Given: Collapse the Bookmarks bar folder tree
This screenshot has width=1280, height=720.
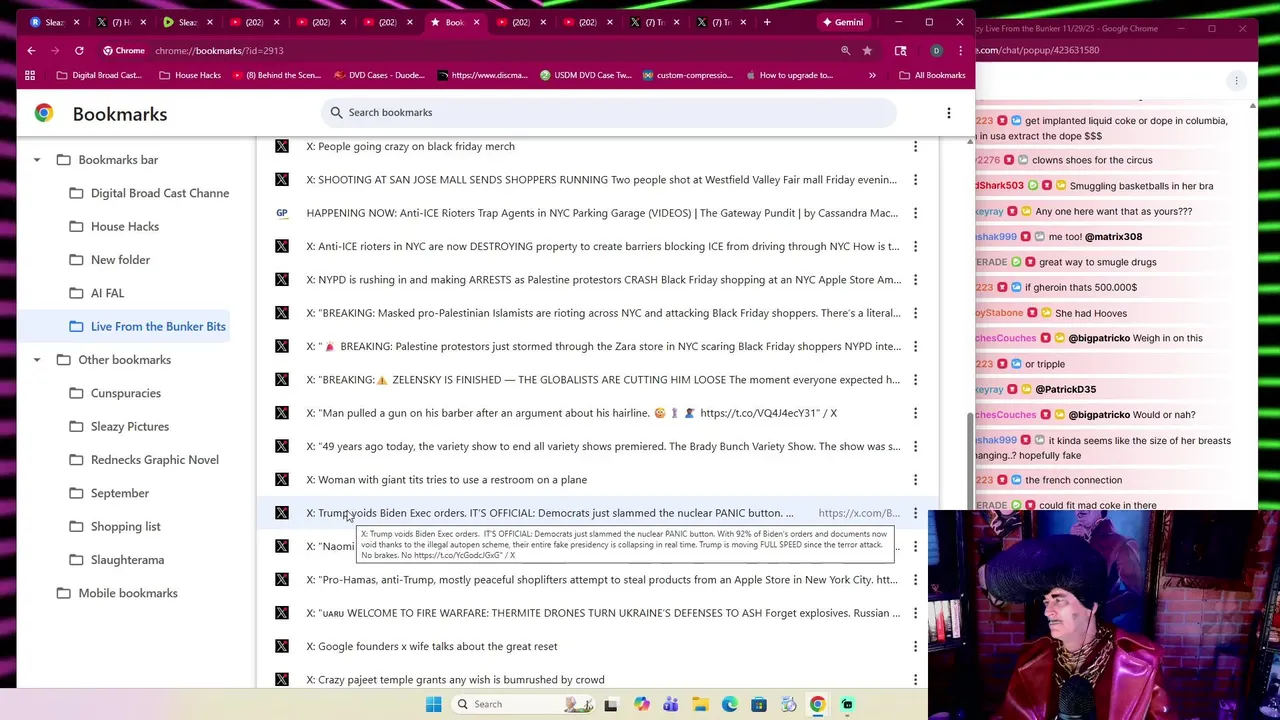Looking at the screenshot, I should coord(37,160).
